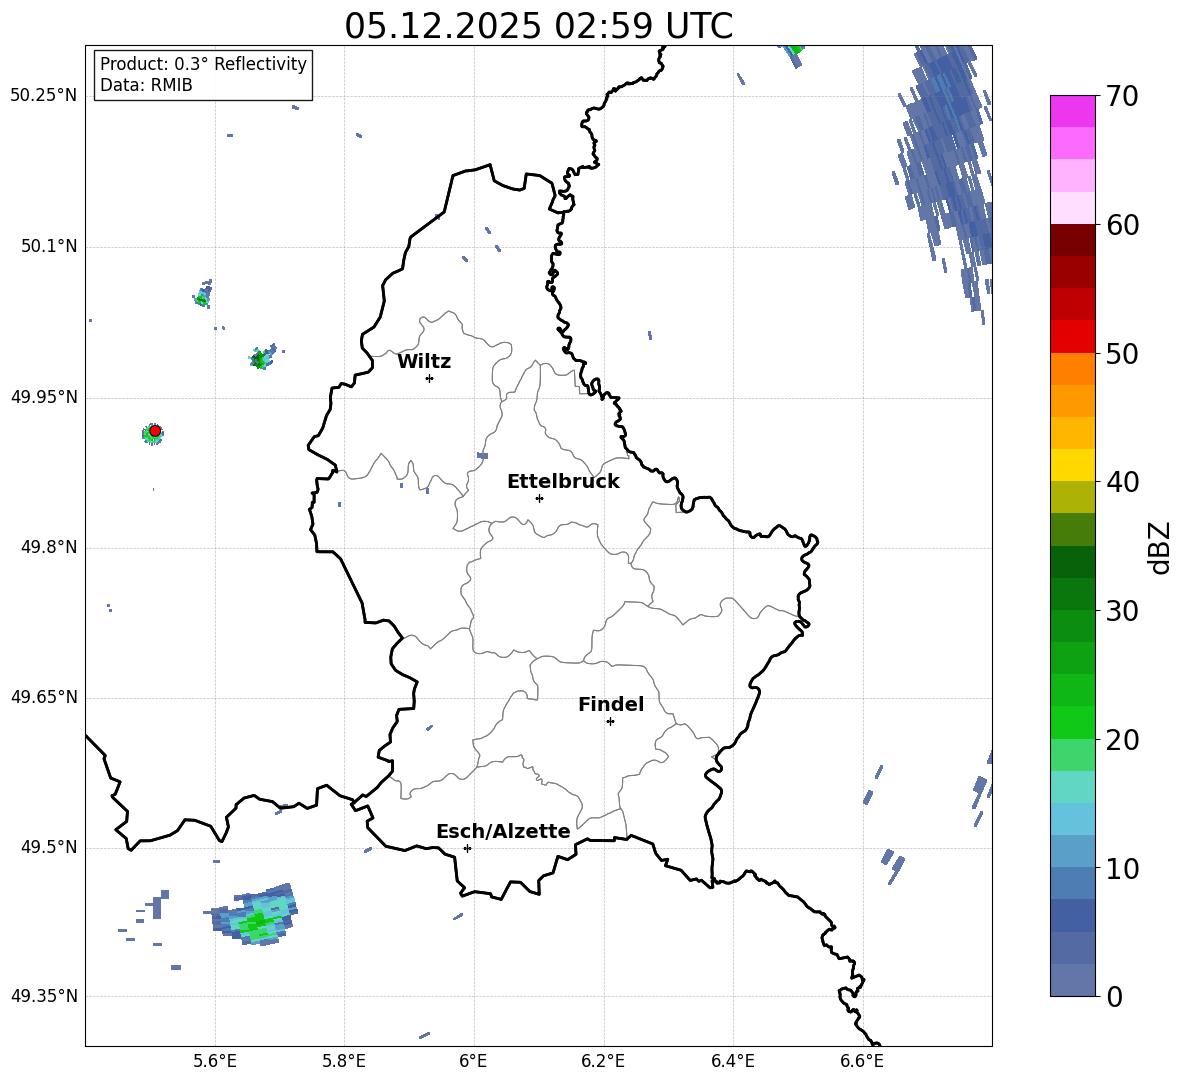Click the magenta top band of colorbar
The height and width of the screenshot is (1081, 1184).
[x=1073, y=111]
